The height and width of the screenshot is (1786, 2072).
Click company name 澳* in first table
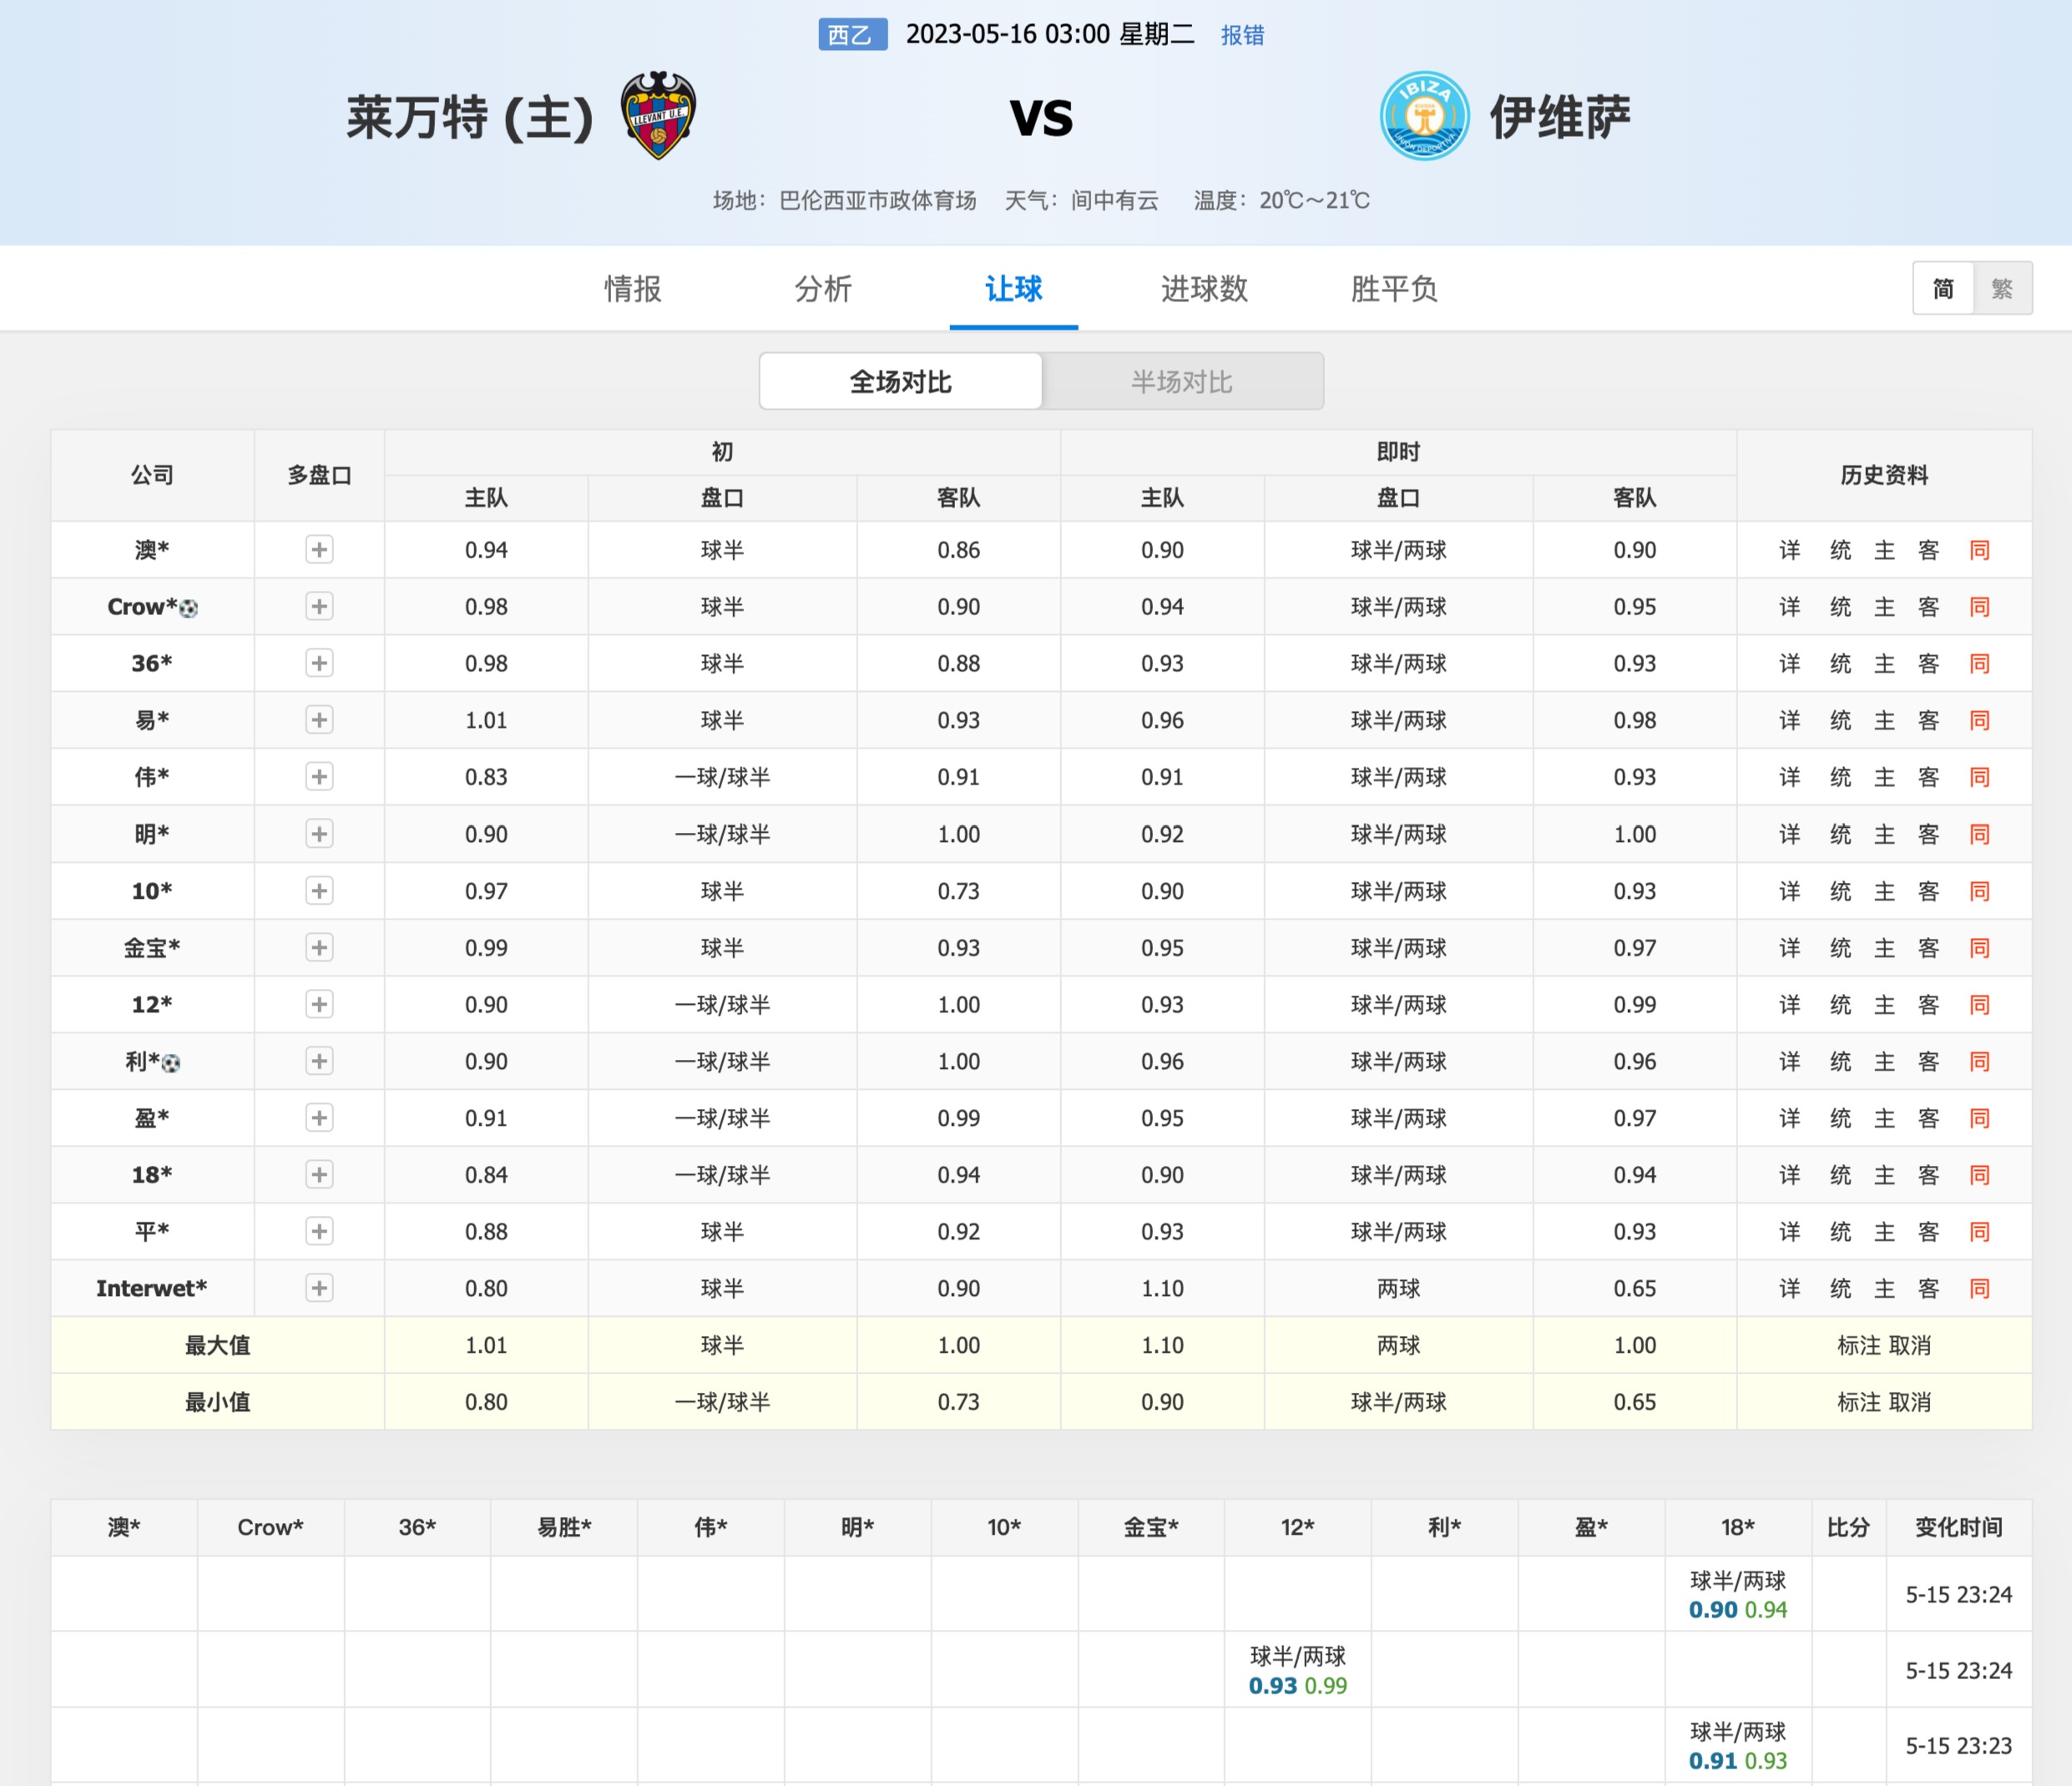click(152, 550)
